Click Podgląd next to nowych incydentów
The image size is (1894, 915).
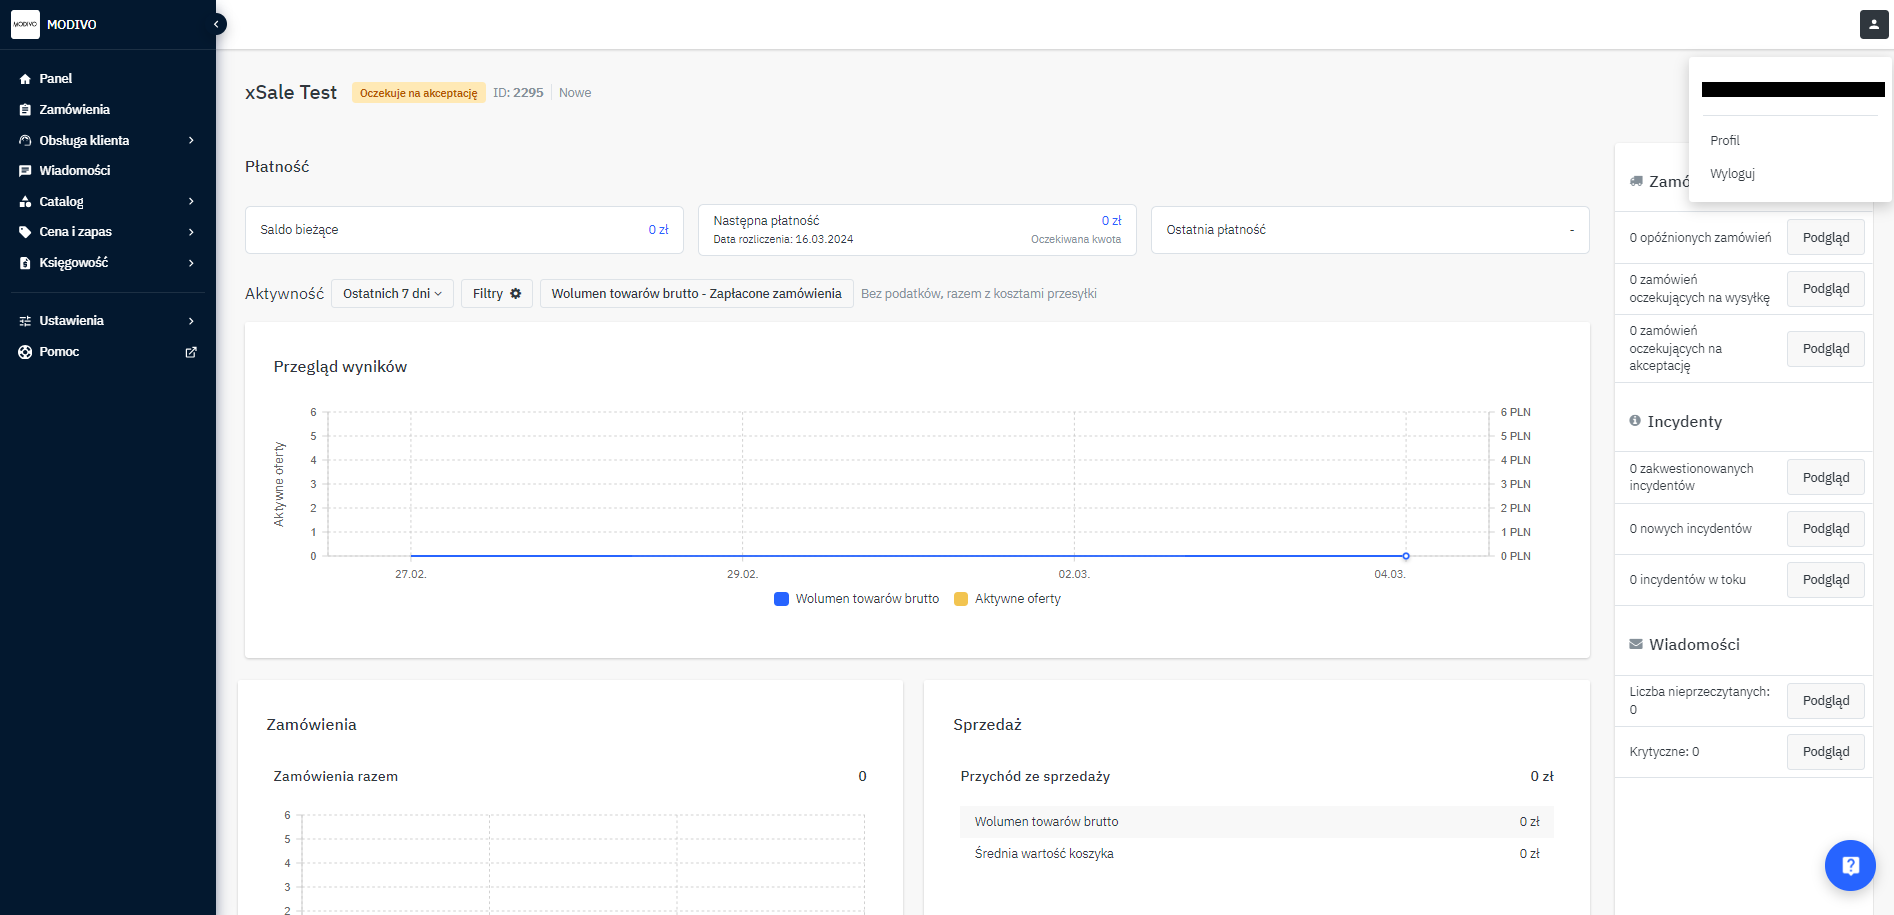point(1825,529)
